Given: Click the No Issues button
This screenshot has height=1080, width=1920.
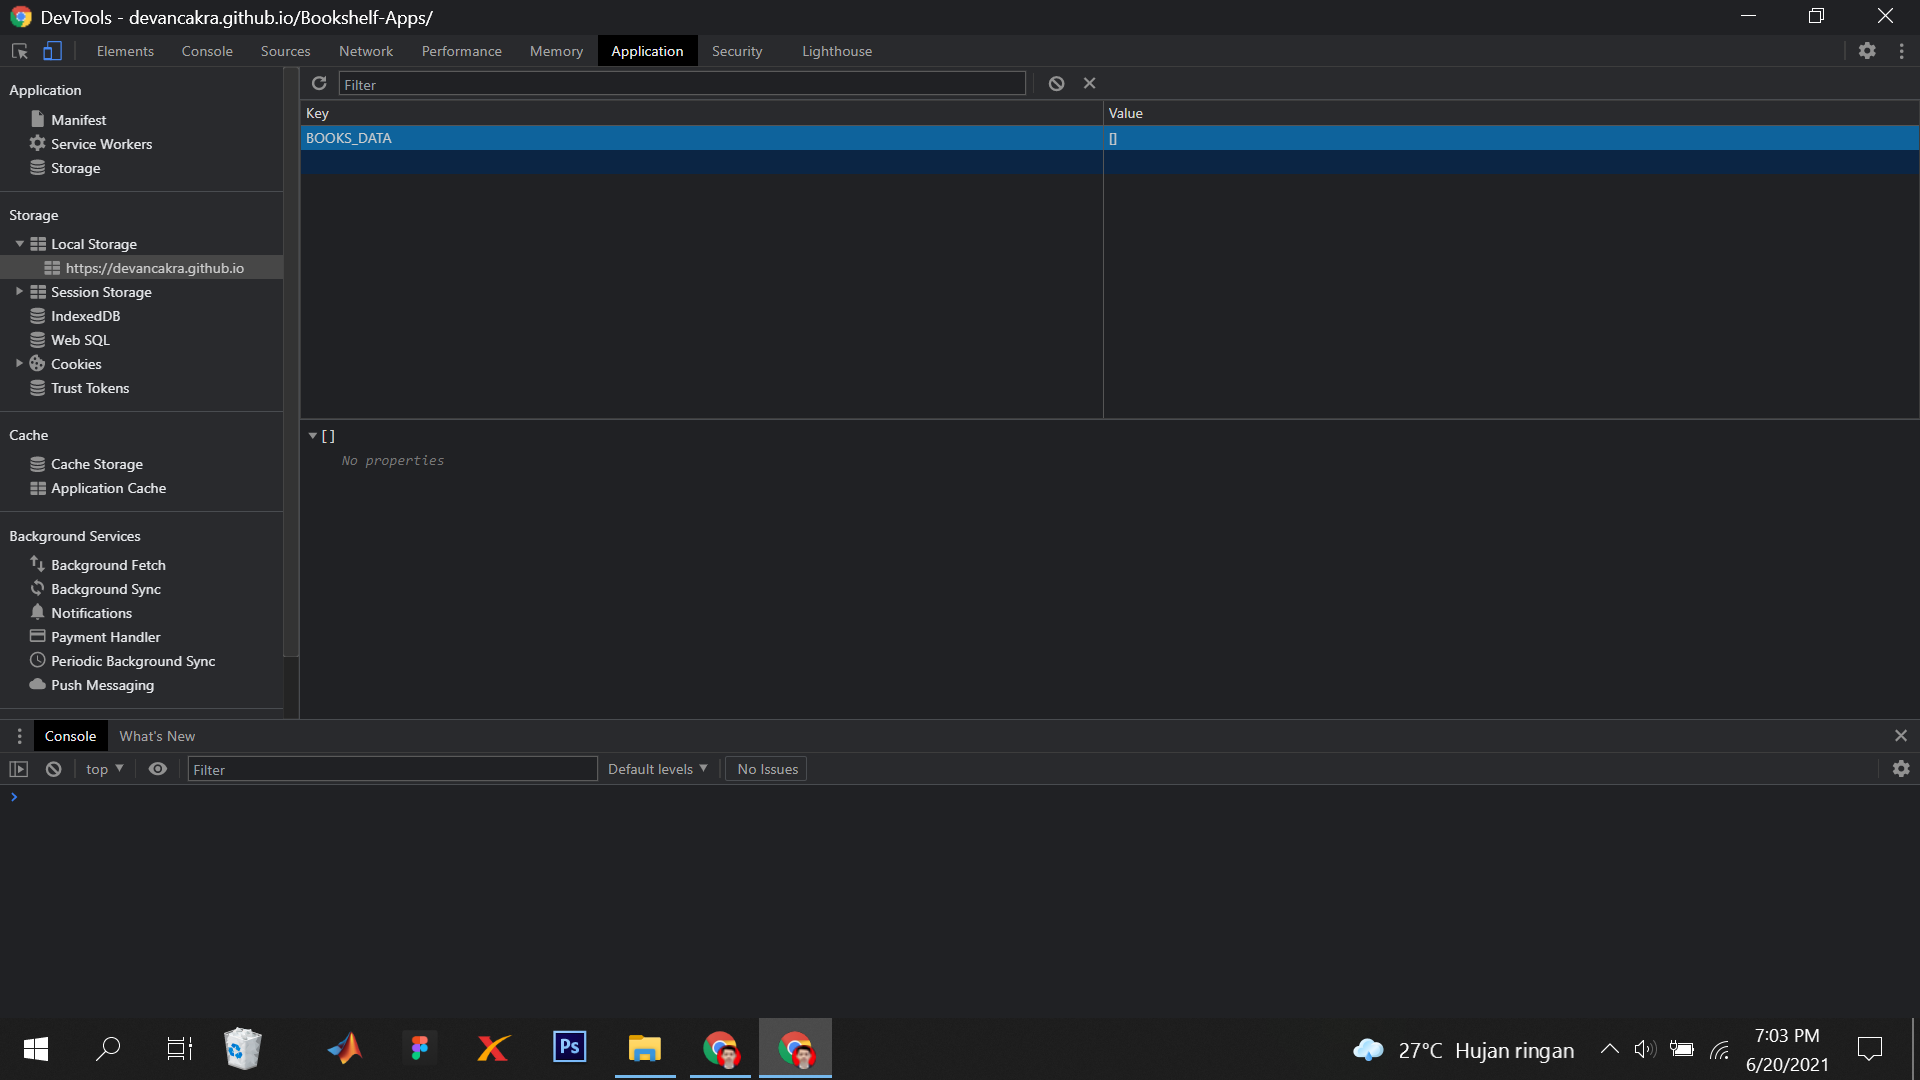Looking at the screenshot, I should 767,769.
